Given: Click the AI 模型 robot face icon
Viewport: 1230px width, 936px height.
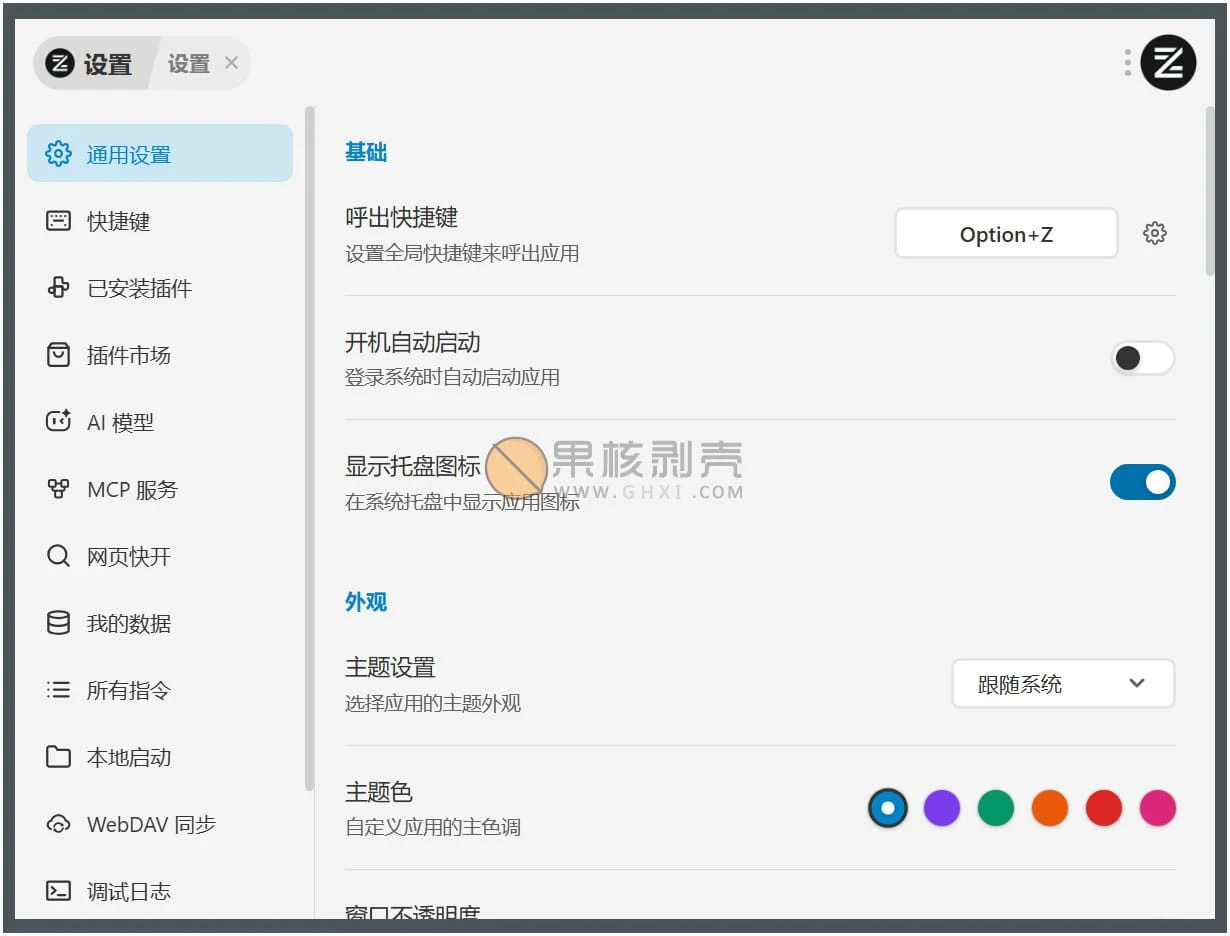Looking at the screenshot, I should coord(59,422).
